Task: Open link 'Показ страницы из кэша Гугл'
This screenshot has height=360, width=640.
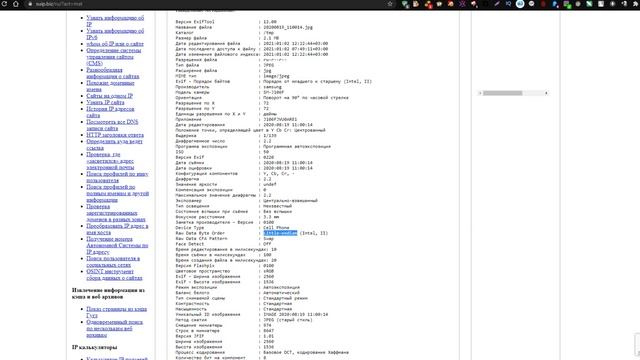Action: click(116, 313)
